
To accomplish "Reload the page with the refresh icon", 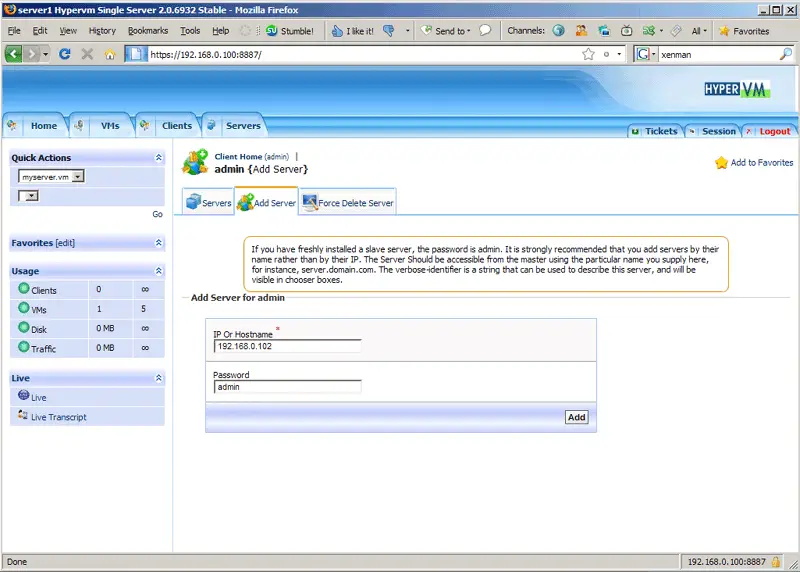I will pos(64,54).
